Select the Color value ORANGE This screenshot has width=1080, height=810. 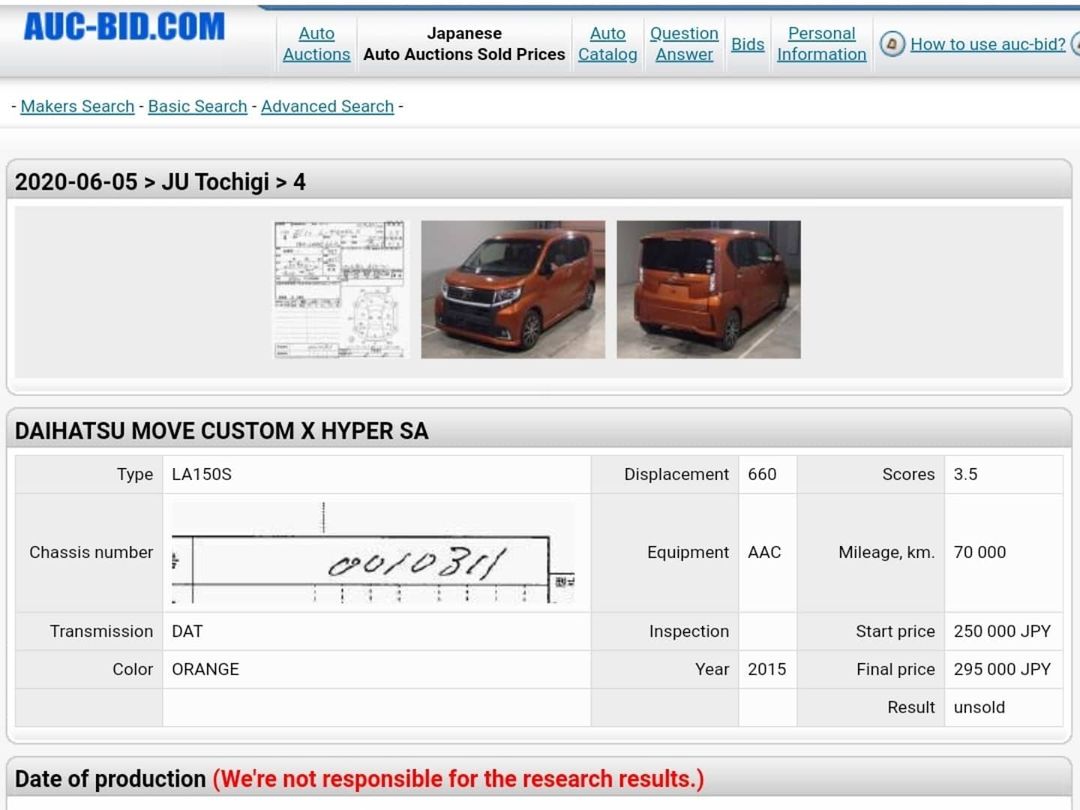coord(205,669)
